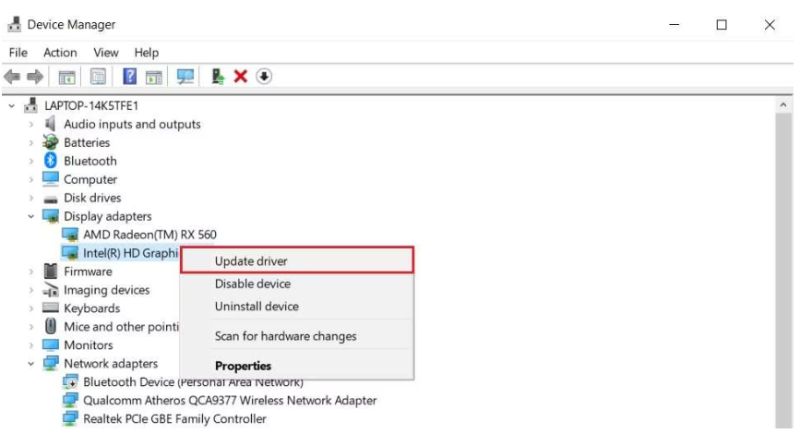800x446 pixels.
Task: Expand the Batteries chevron
Action: coord(31,142)
